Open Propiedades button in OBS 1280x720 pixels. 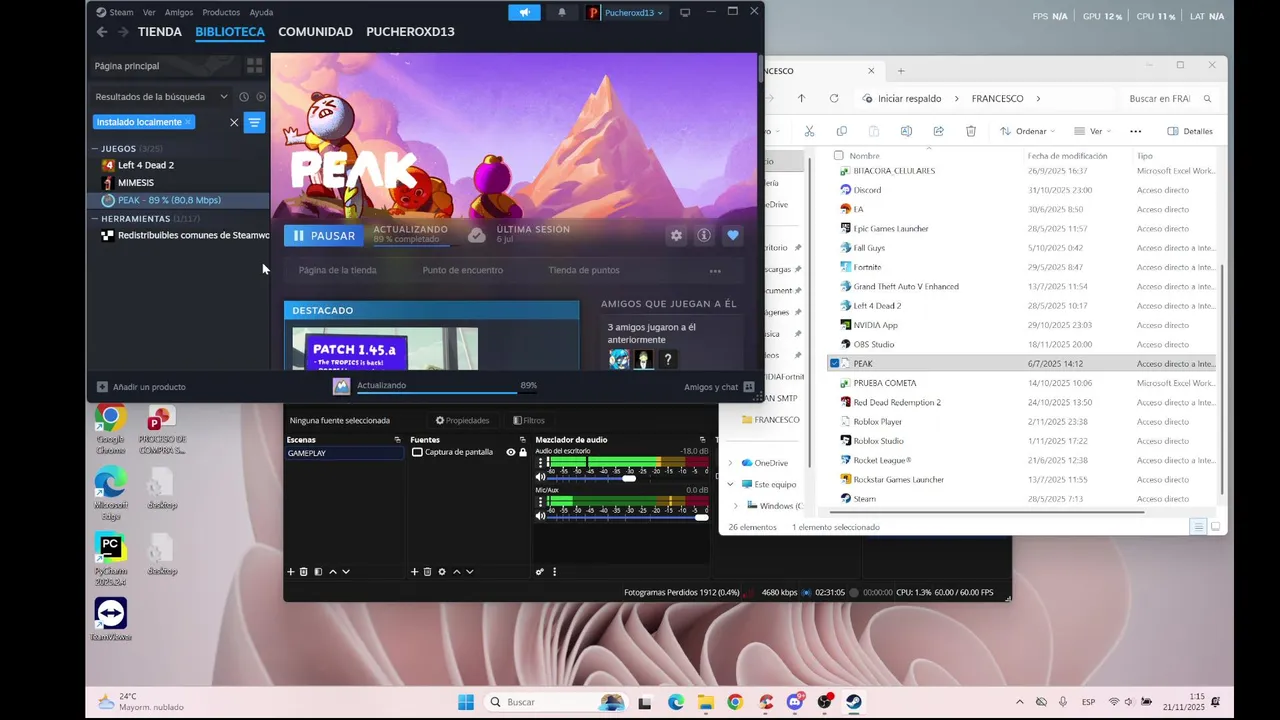tap(462, 420)
